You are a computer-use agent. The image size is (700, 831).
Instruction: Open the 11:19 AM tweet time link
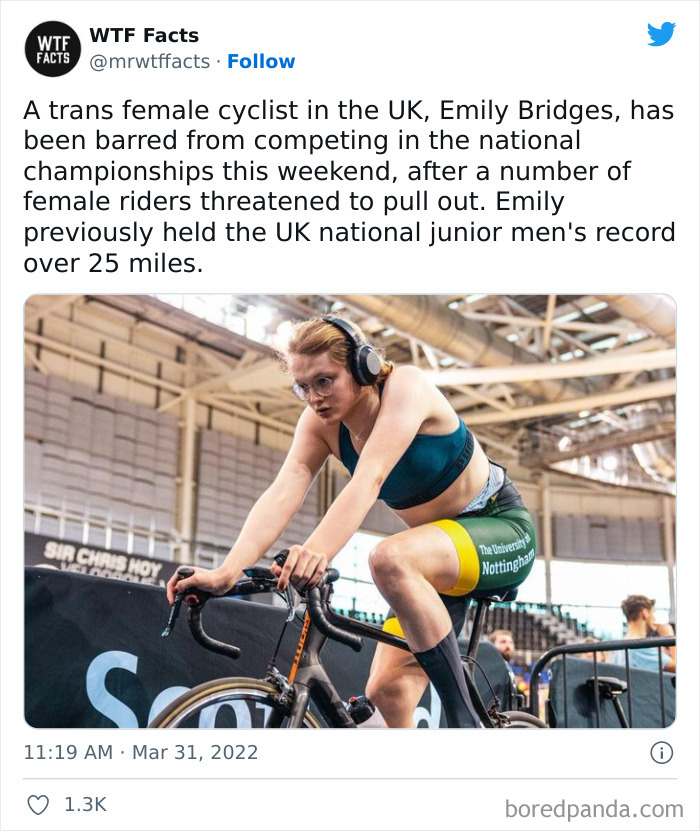click(67, 753)
